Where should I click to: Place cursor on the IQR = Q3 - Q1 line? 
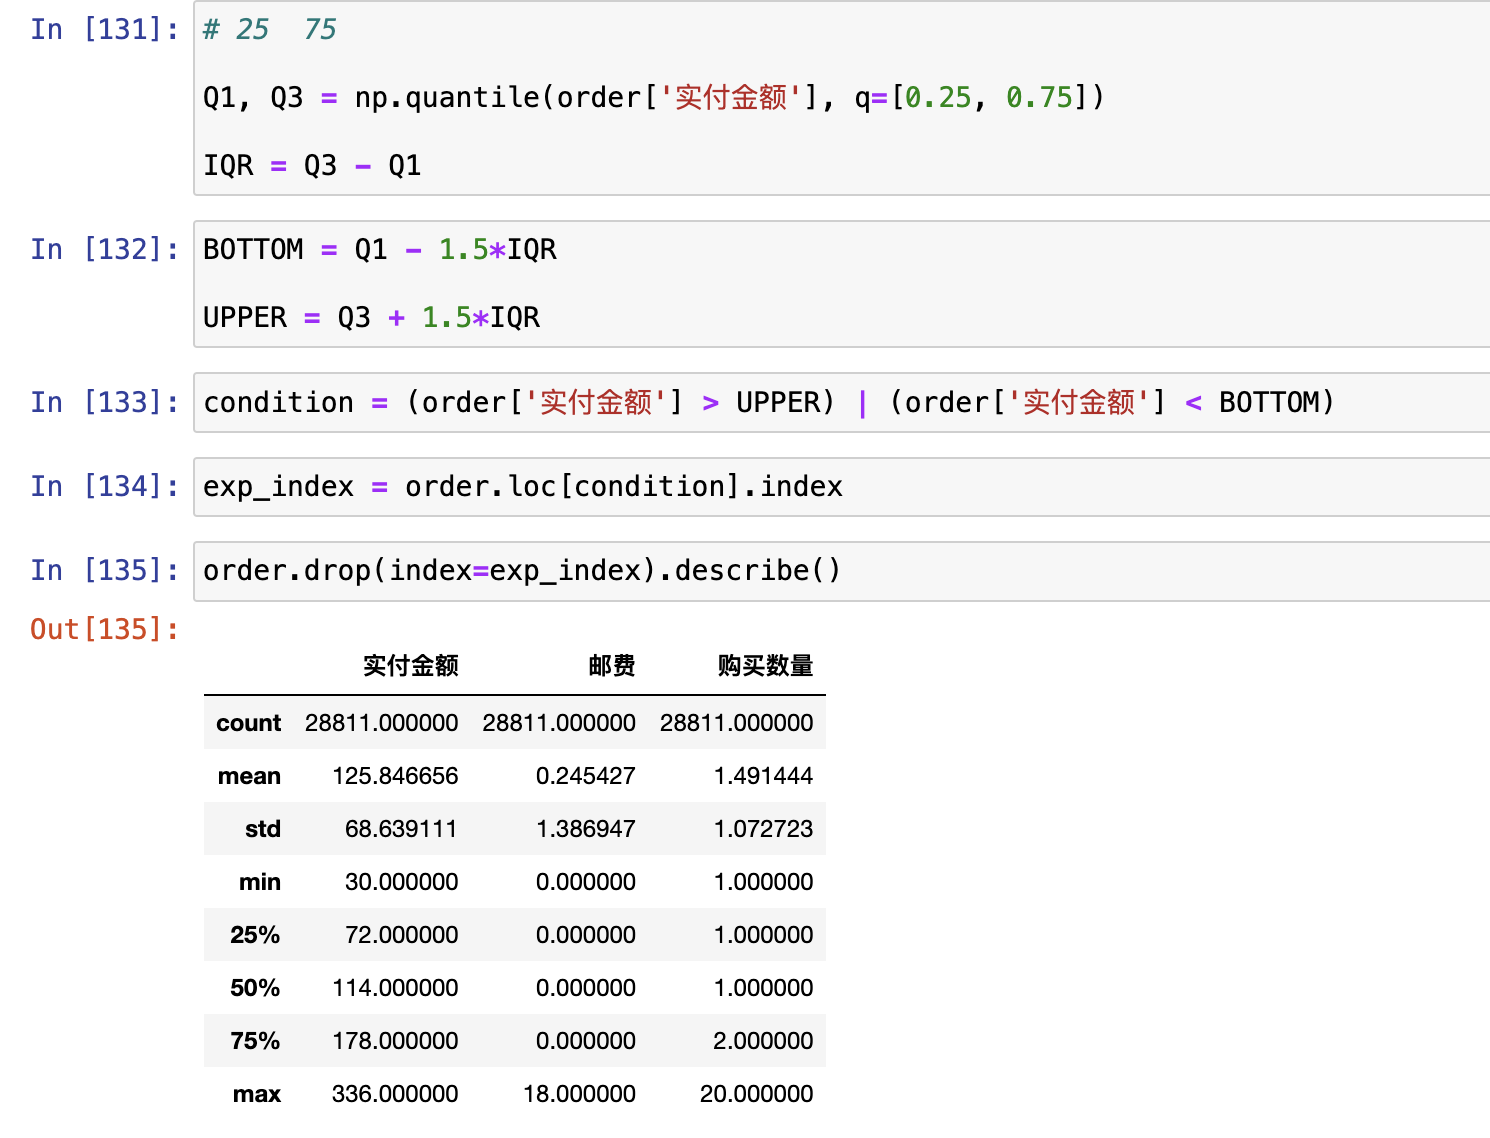tap(312, 166)
